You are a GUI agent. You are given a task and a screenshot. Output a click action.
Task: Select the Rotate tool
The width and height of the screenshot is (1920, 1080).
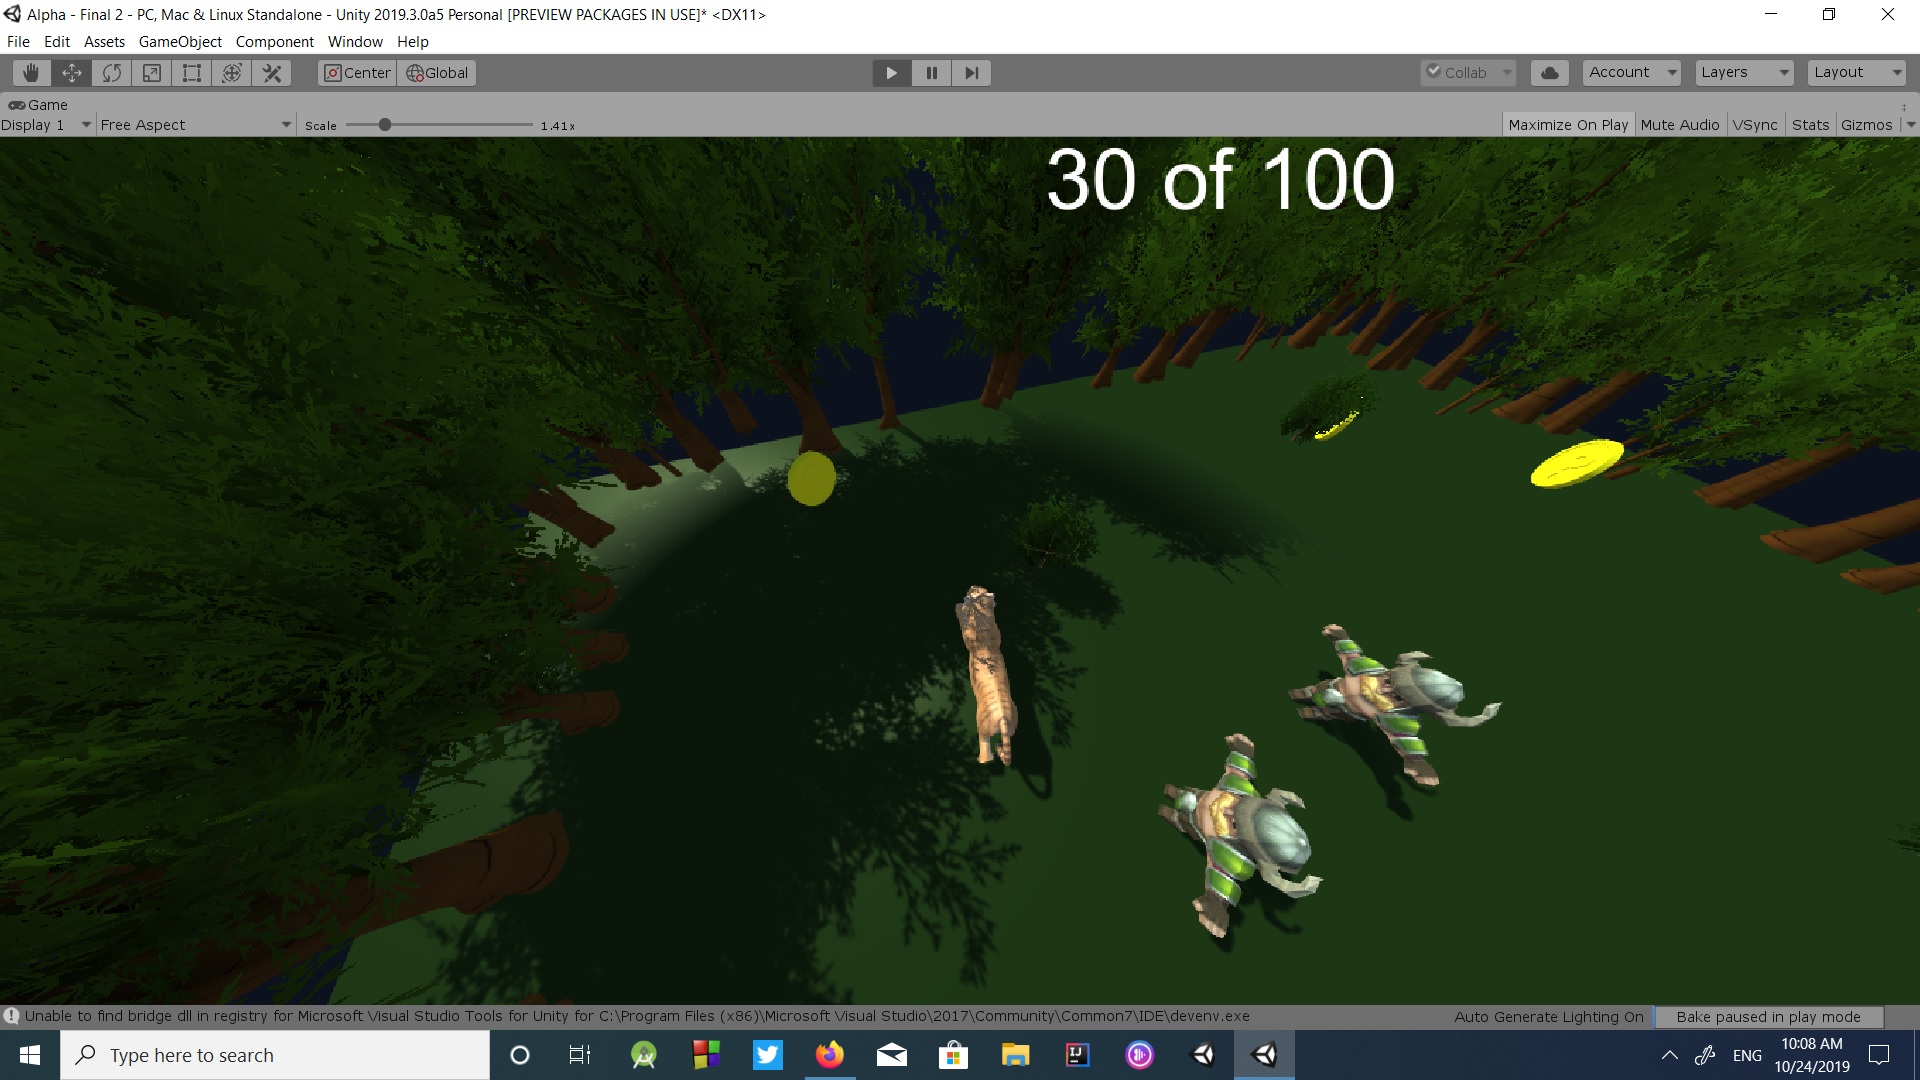point(111,73)
